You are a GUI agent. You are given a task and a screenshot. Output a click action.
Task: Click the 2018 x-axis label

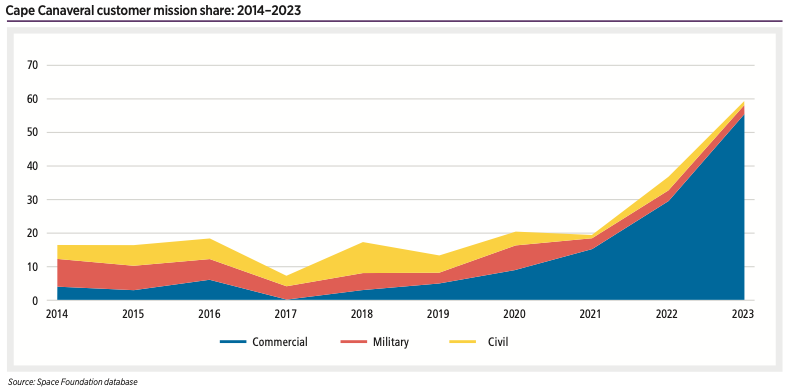click(362, 314)
